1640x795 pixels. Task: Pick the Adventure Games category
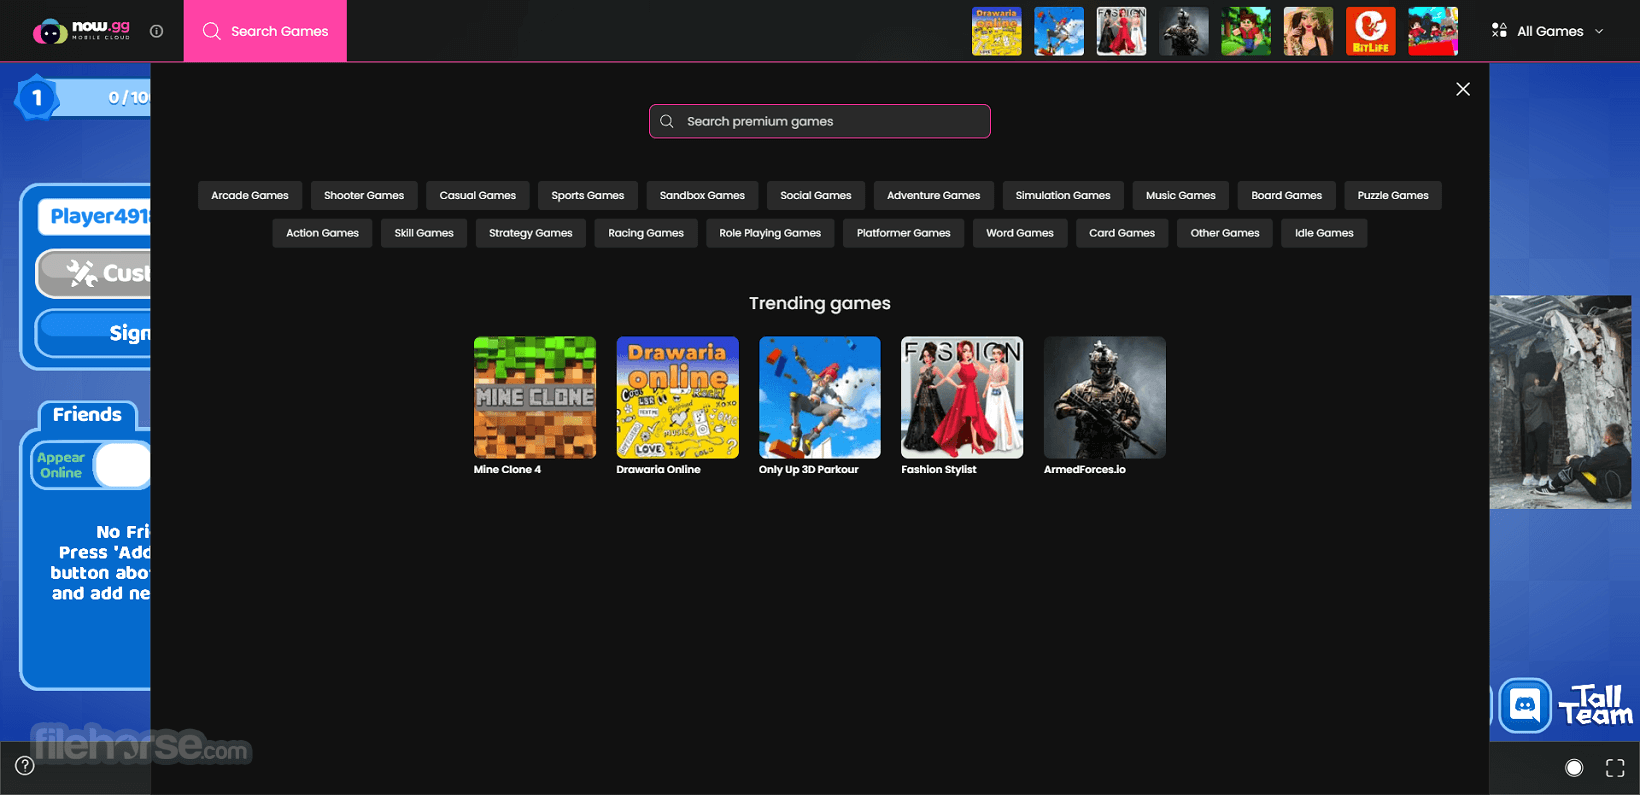(933, 195)
